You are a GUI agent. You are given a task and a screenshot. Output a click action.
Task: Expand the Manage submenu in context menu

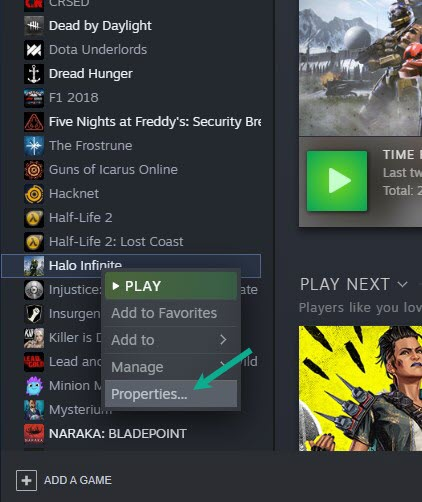pos(171,367)
